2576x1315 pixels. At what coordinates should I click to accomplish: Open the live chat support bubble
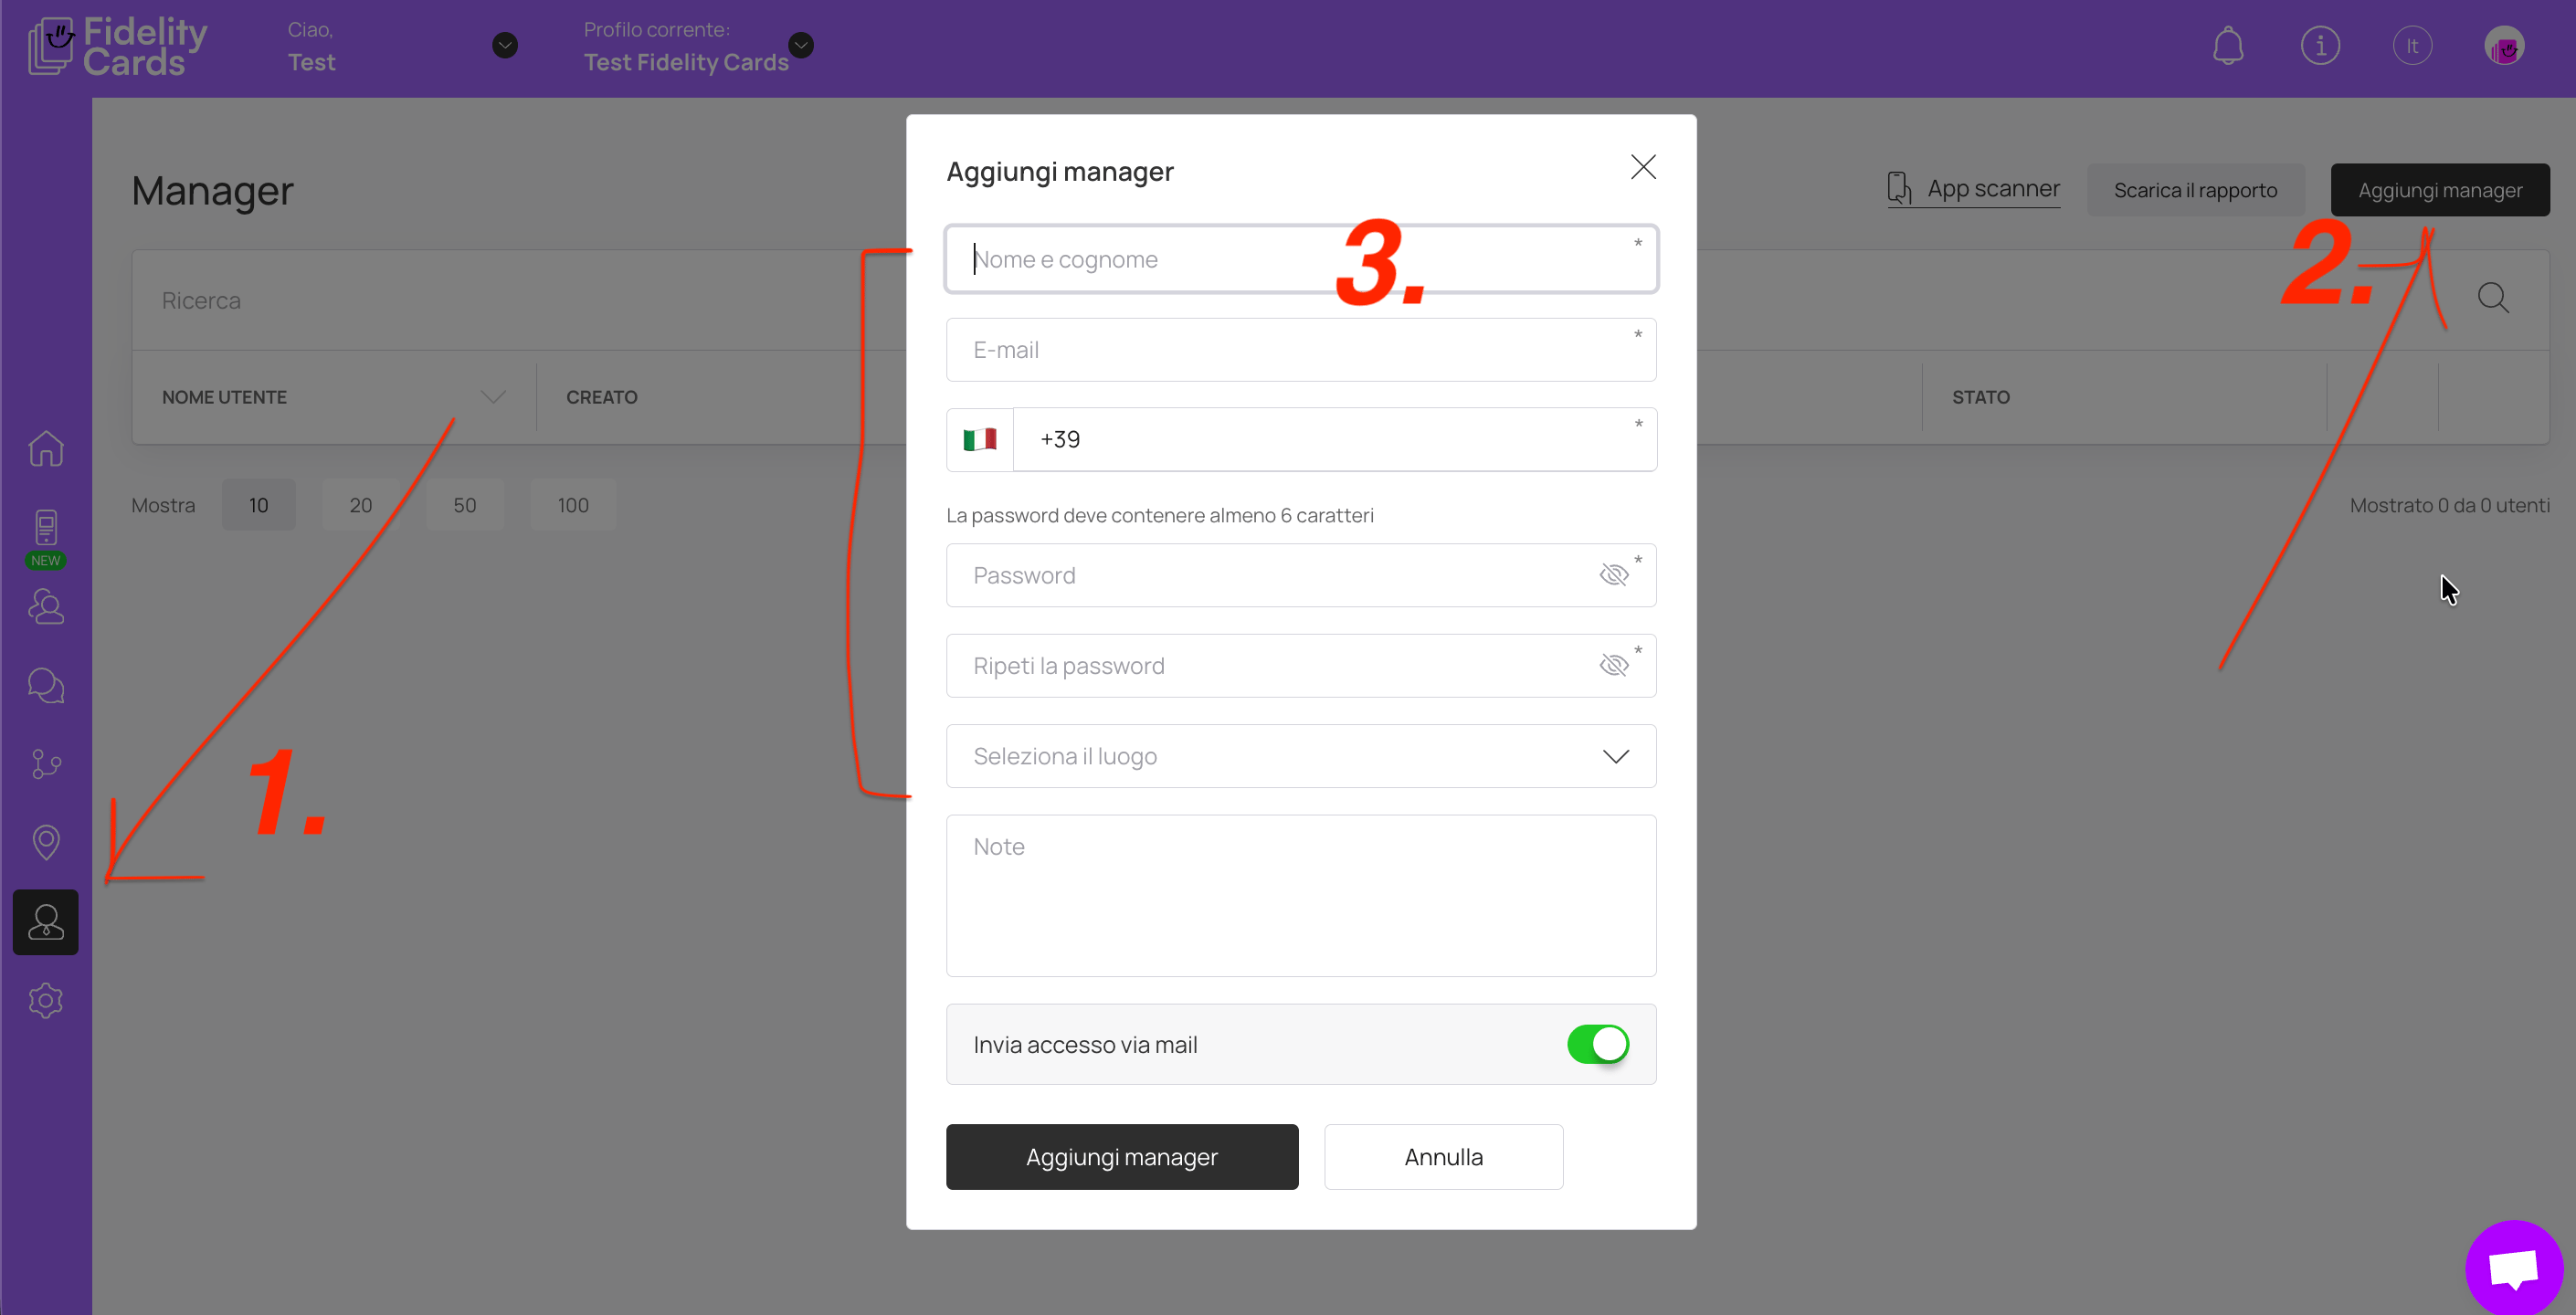tap(2513, 1267)
